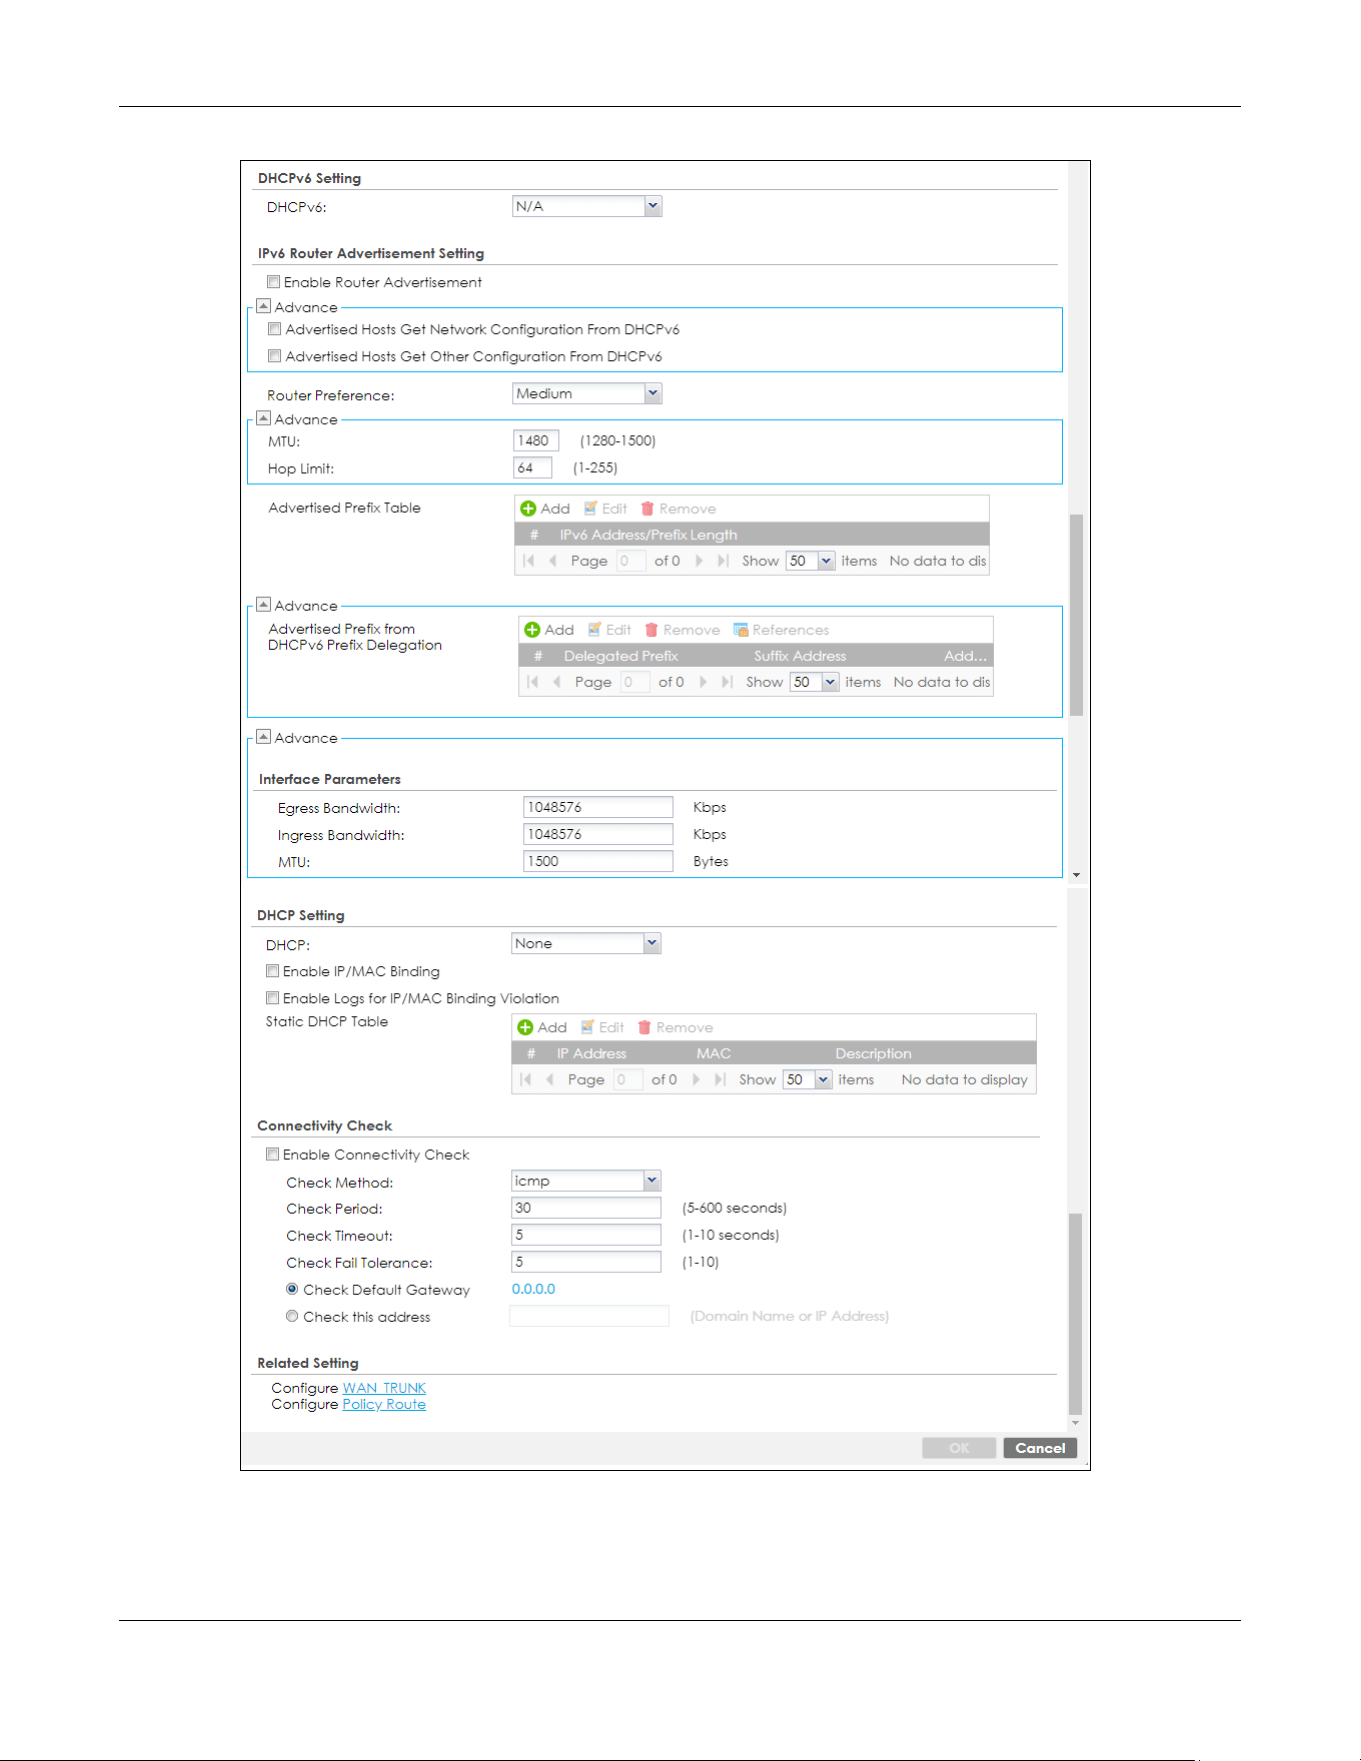Go to last page in Prefix Delegation table
This screenshot has width=1361, height=1761.
(726, 681)
